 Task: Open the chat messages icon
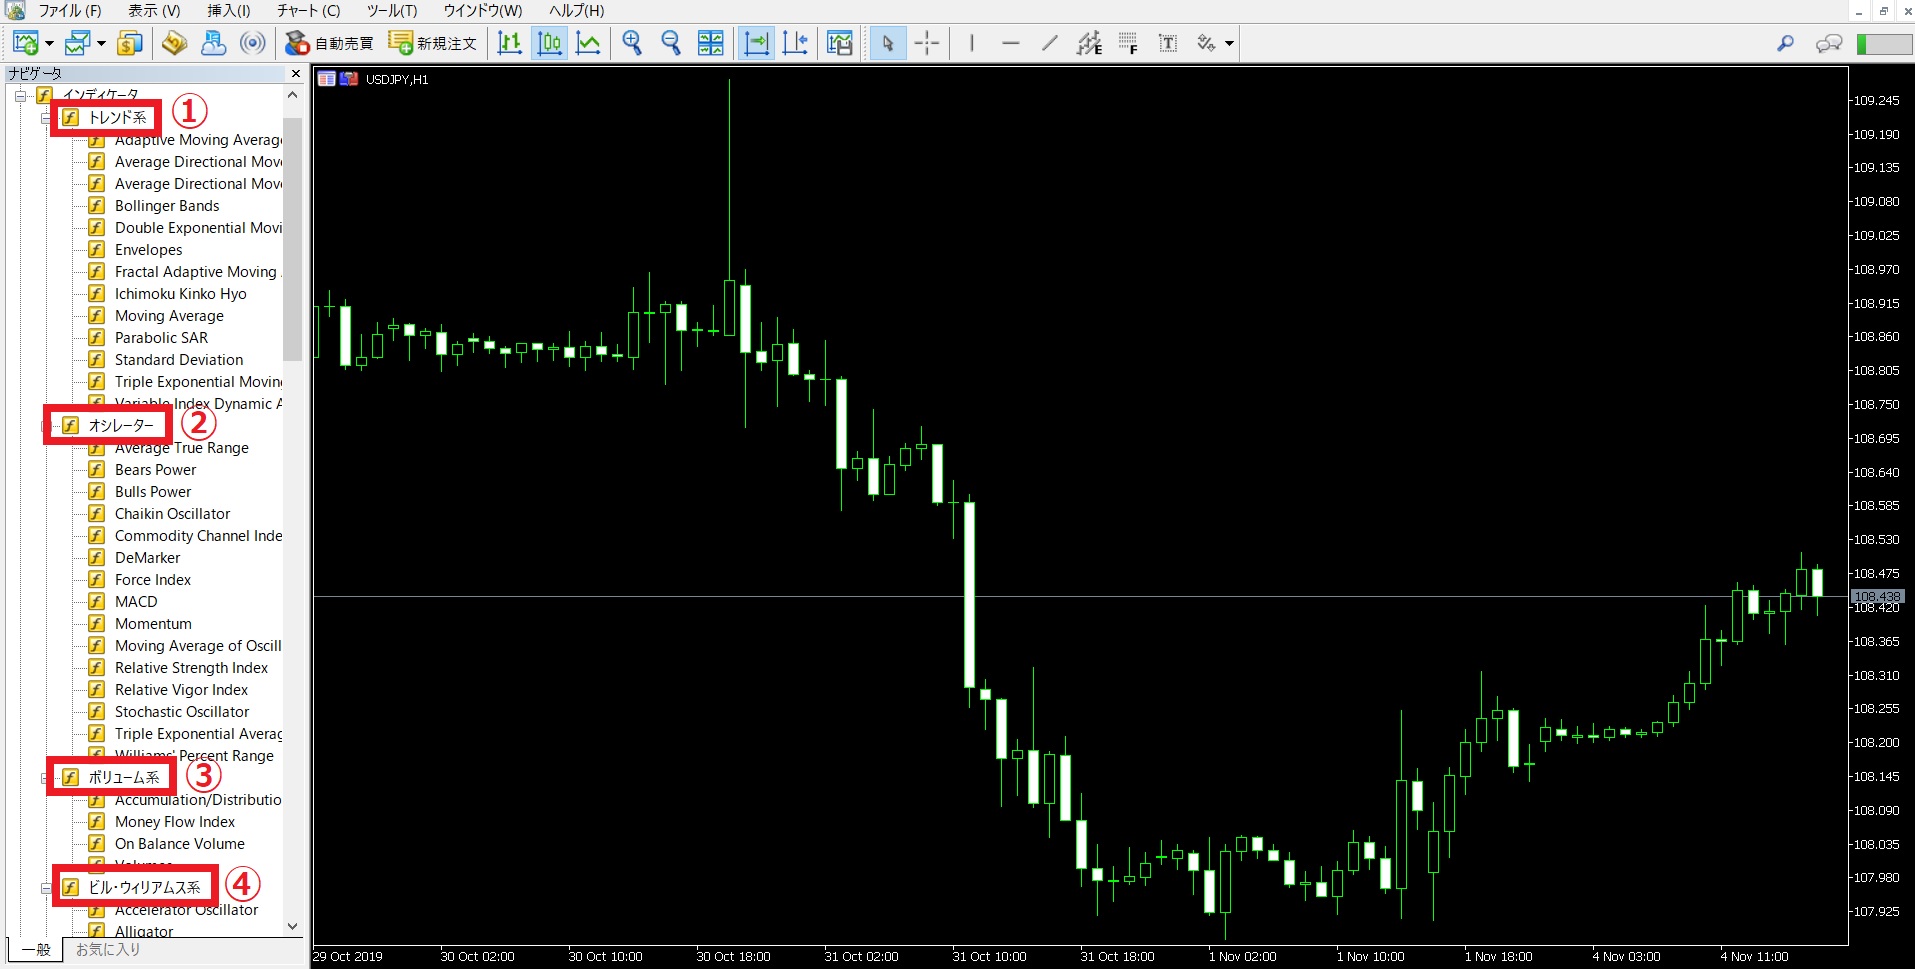1829,43
